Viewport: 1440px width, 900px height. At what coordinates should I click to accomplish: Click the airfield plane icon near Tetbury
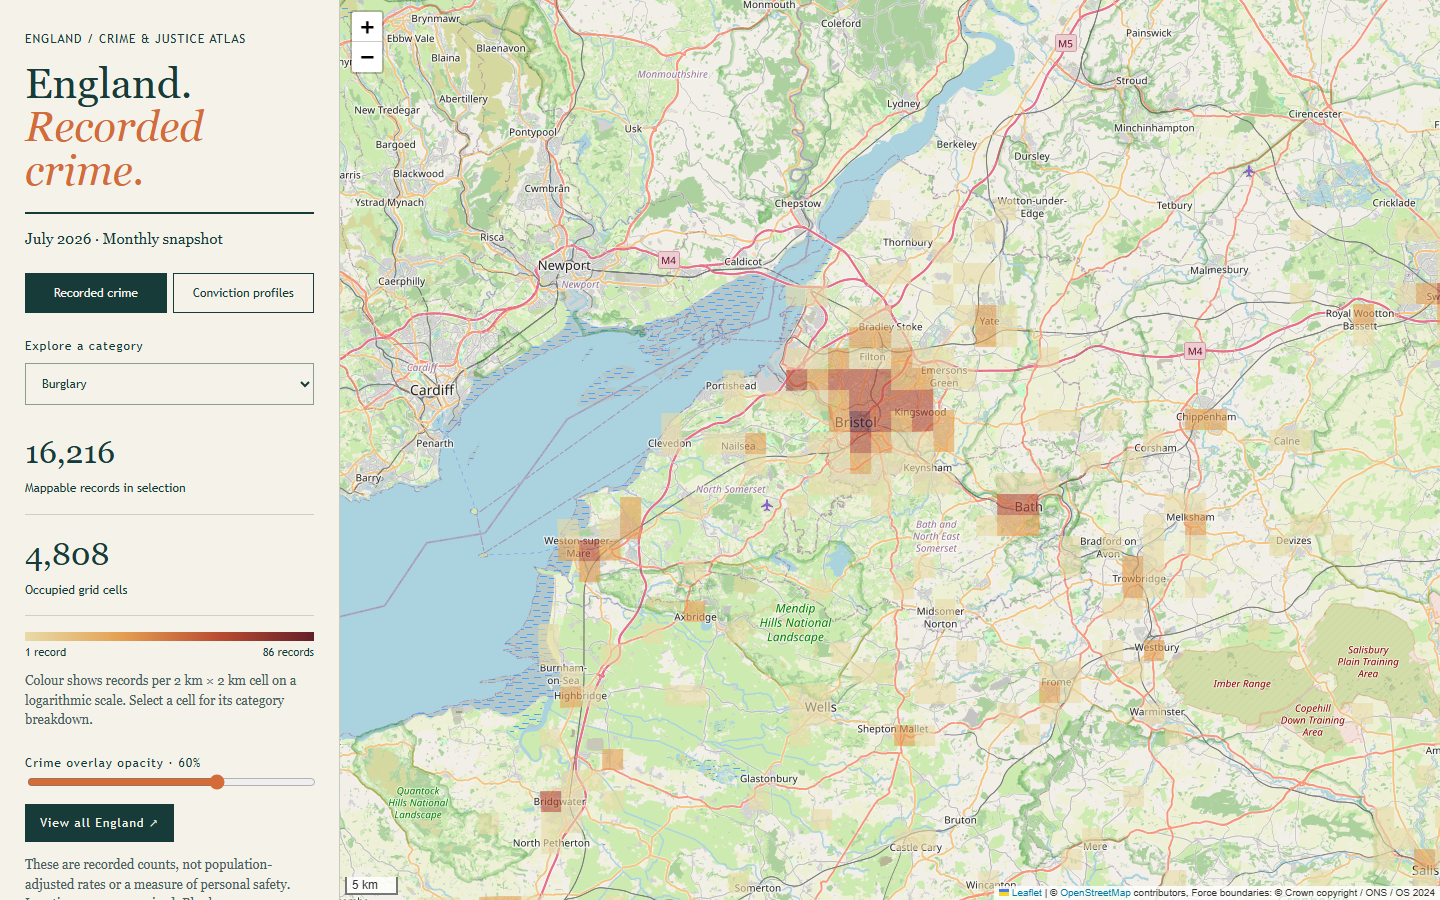coord(1249,171)
